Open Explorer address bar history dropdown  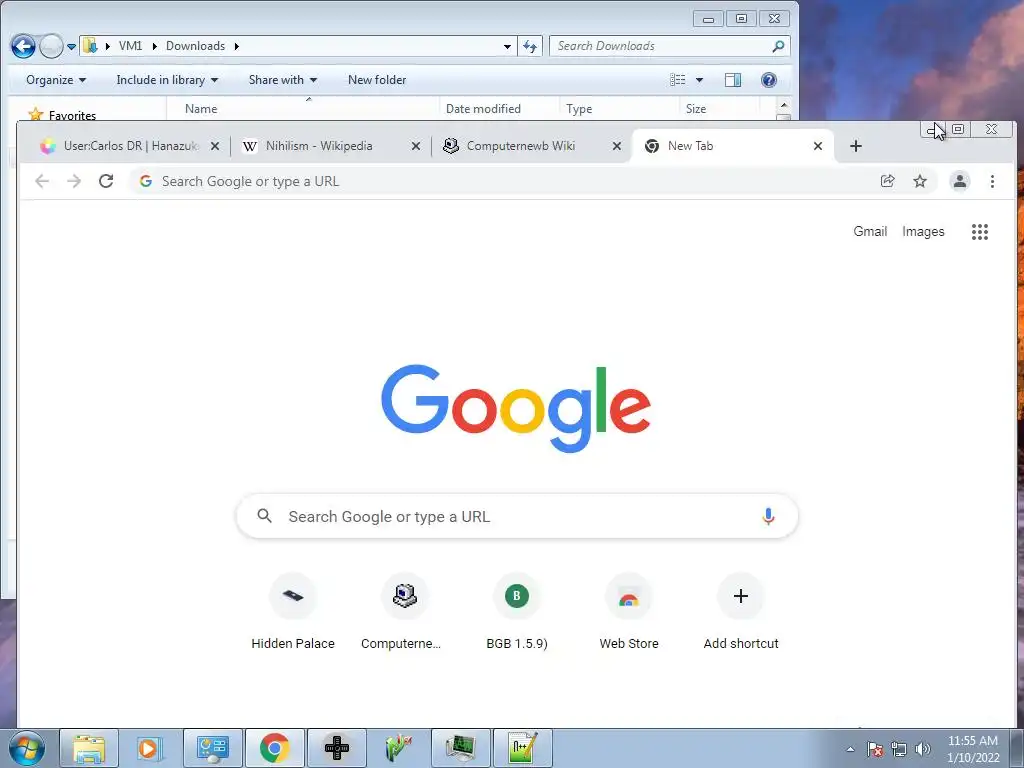click(x=507, y=46)
